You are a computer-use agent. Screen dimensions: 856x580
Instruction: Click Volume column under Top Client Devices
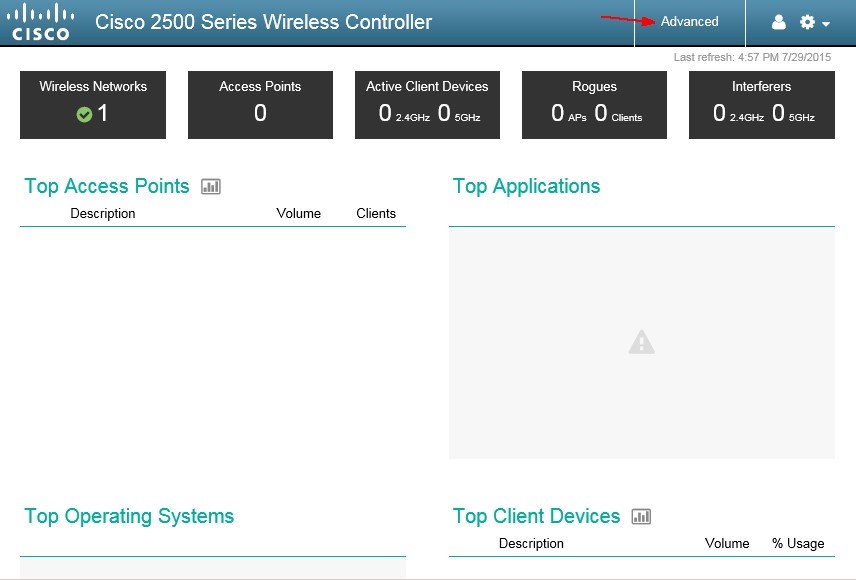click(x=727, y=543)
